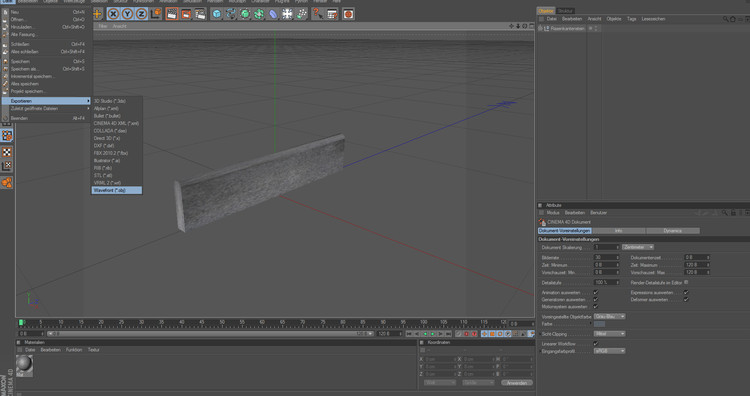Click the Bildrate input field
This screenshot has height=396, width=750.
click(x=607, y=257)
